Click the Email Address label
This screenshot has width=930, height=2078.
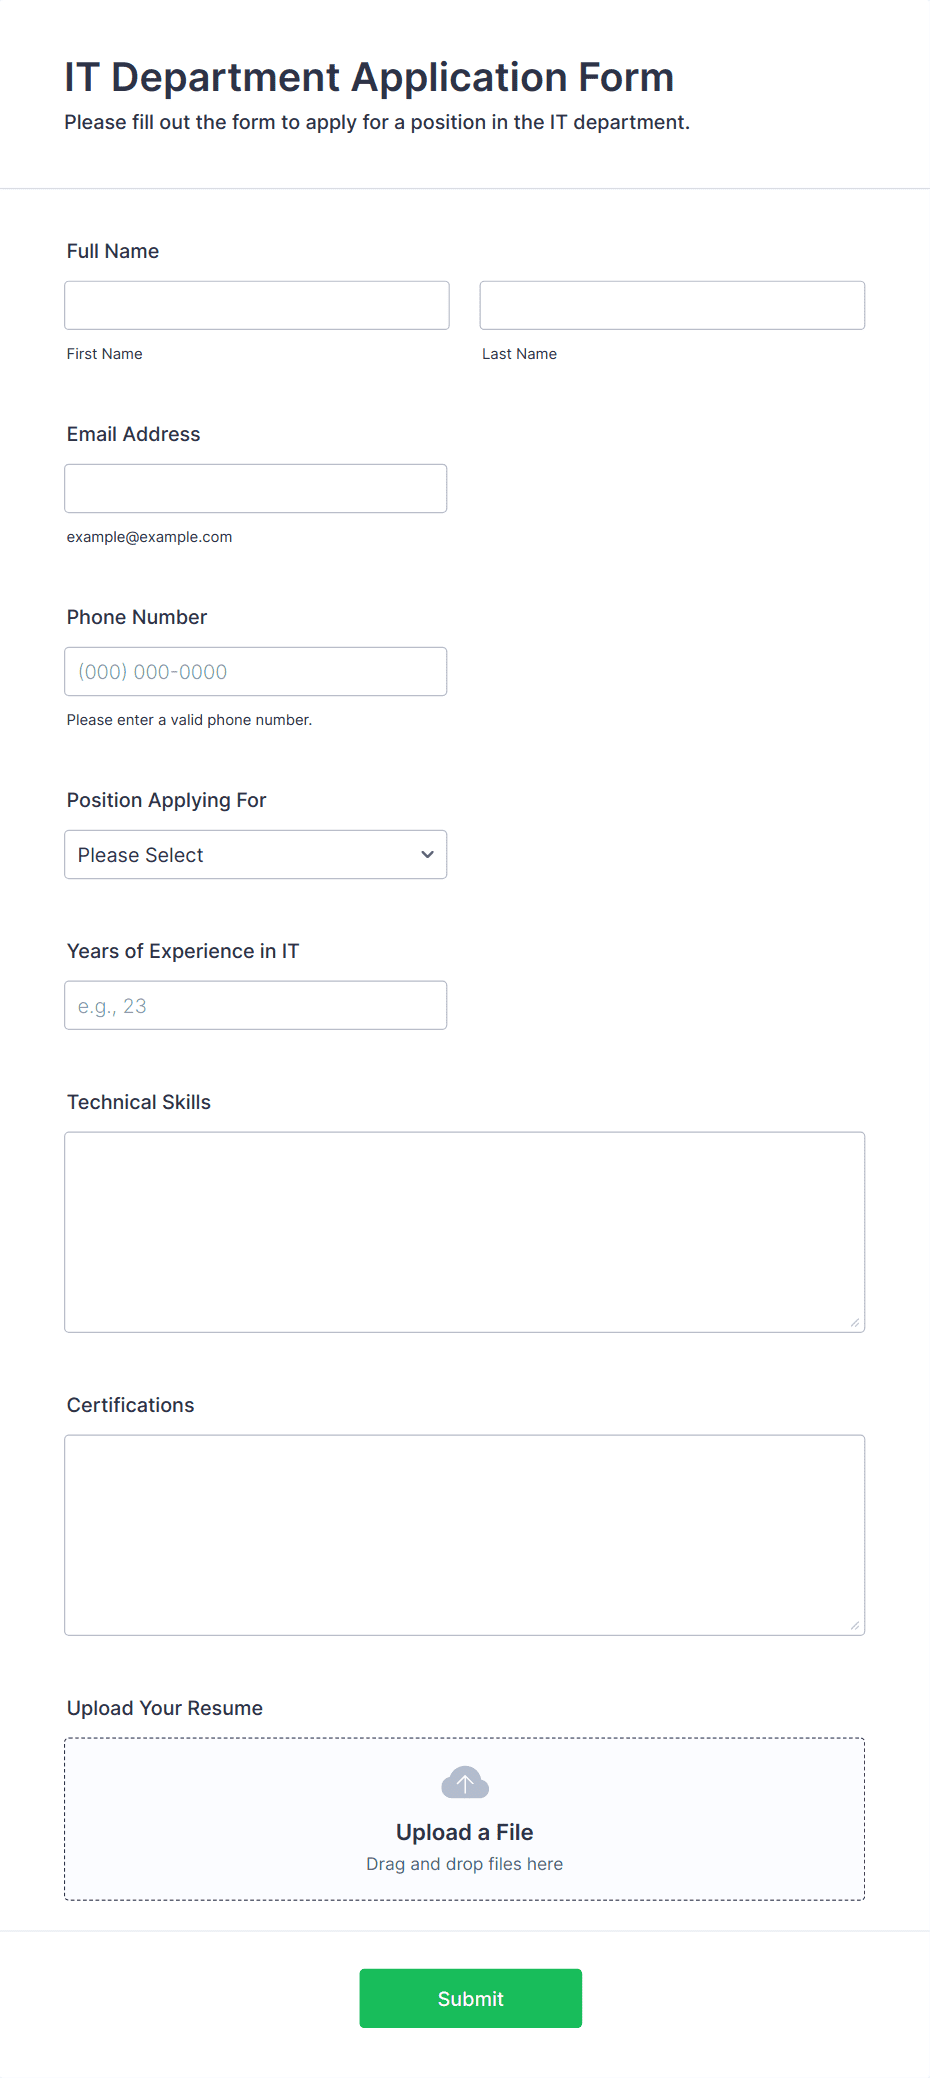click(134, 434)
